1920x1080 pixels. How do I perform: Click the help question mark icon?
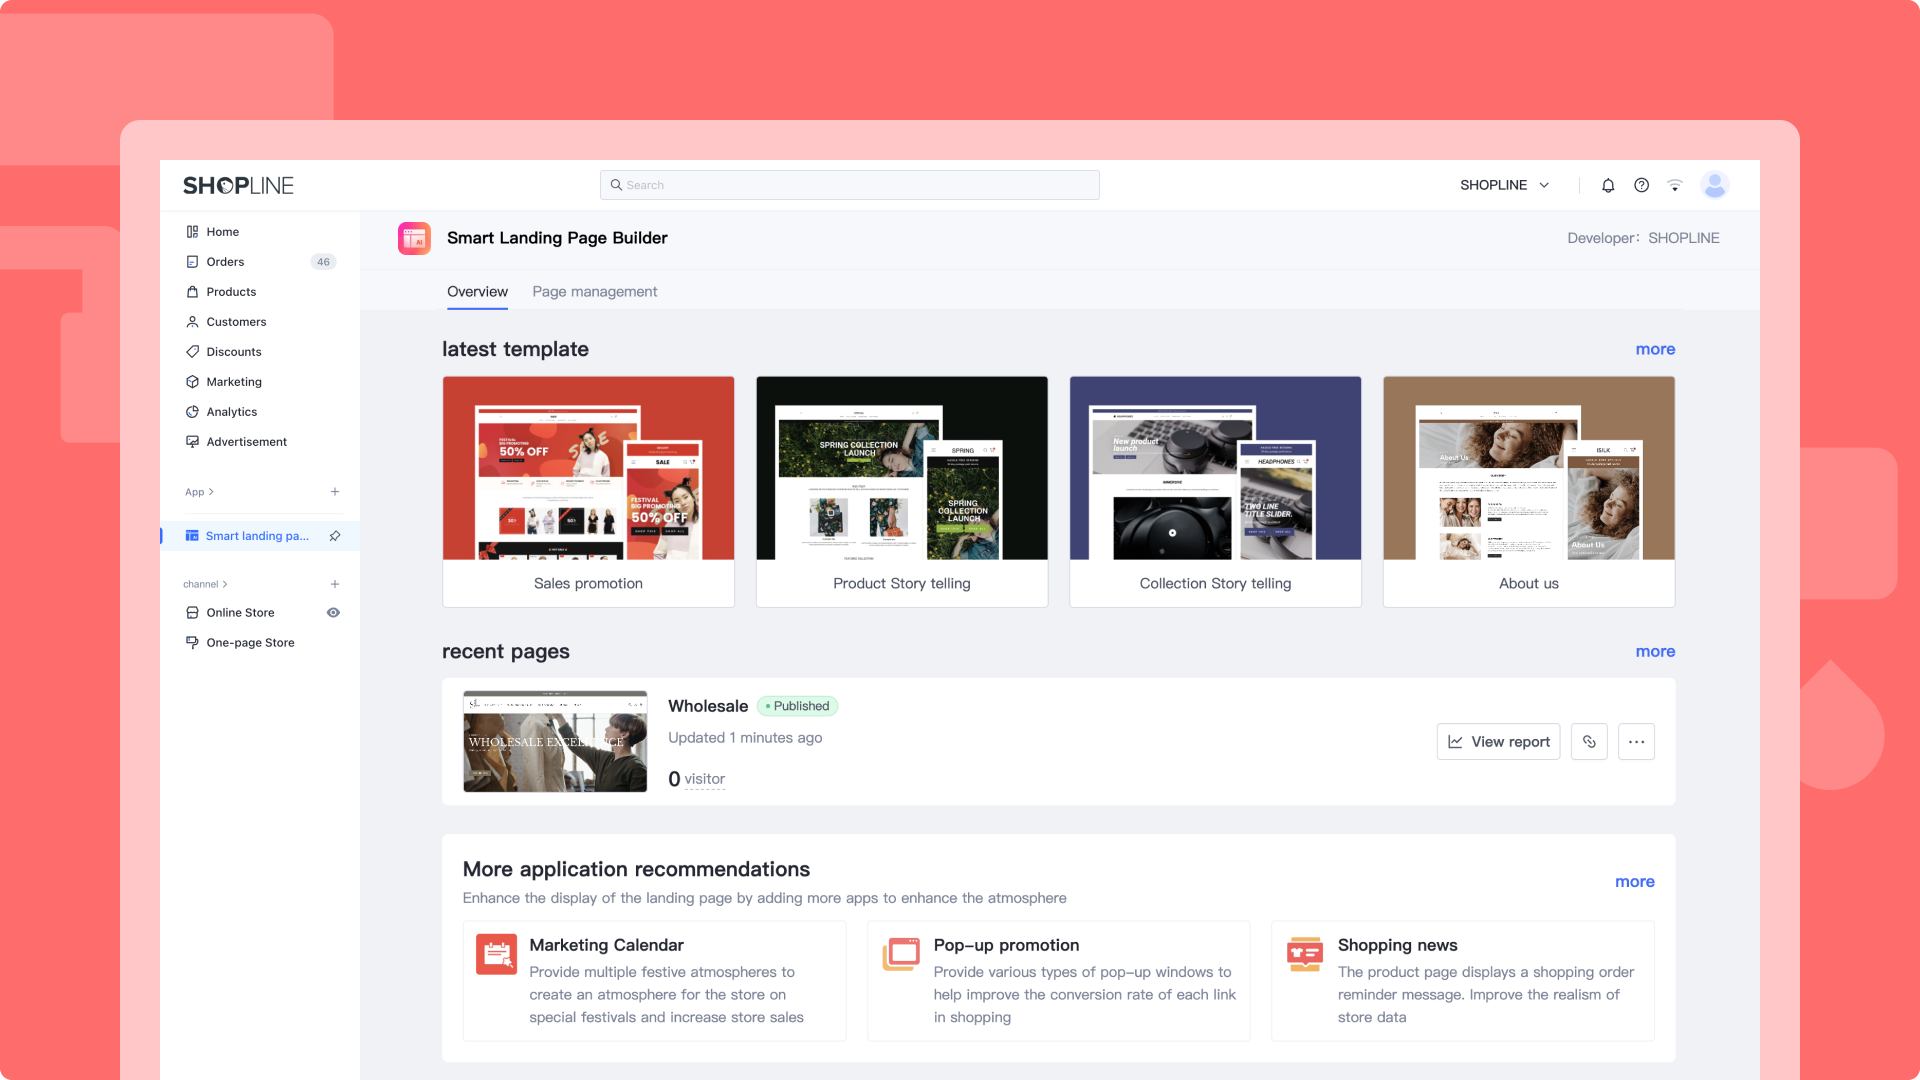click(1641, 185)
